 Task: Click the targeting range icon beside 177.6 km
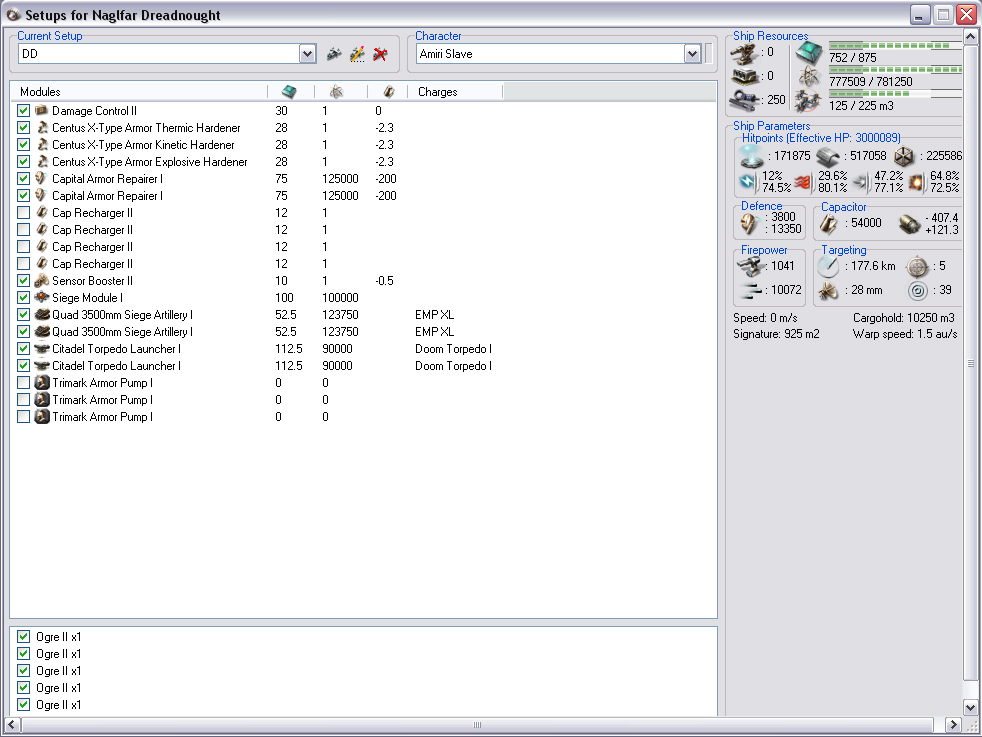pyautogui.click(x=828, y=267)
